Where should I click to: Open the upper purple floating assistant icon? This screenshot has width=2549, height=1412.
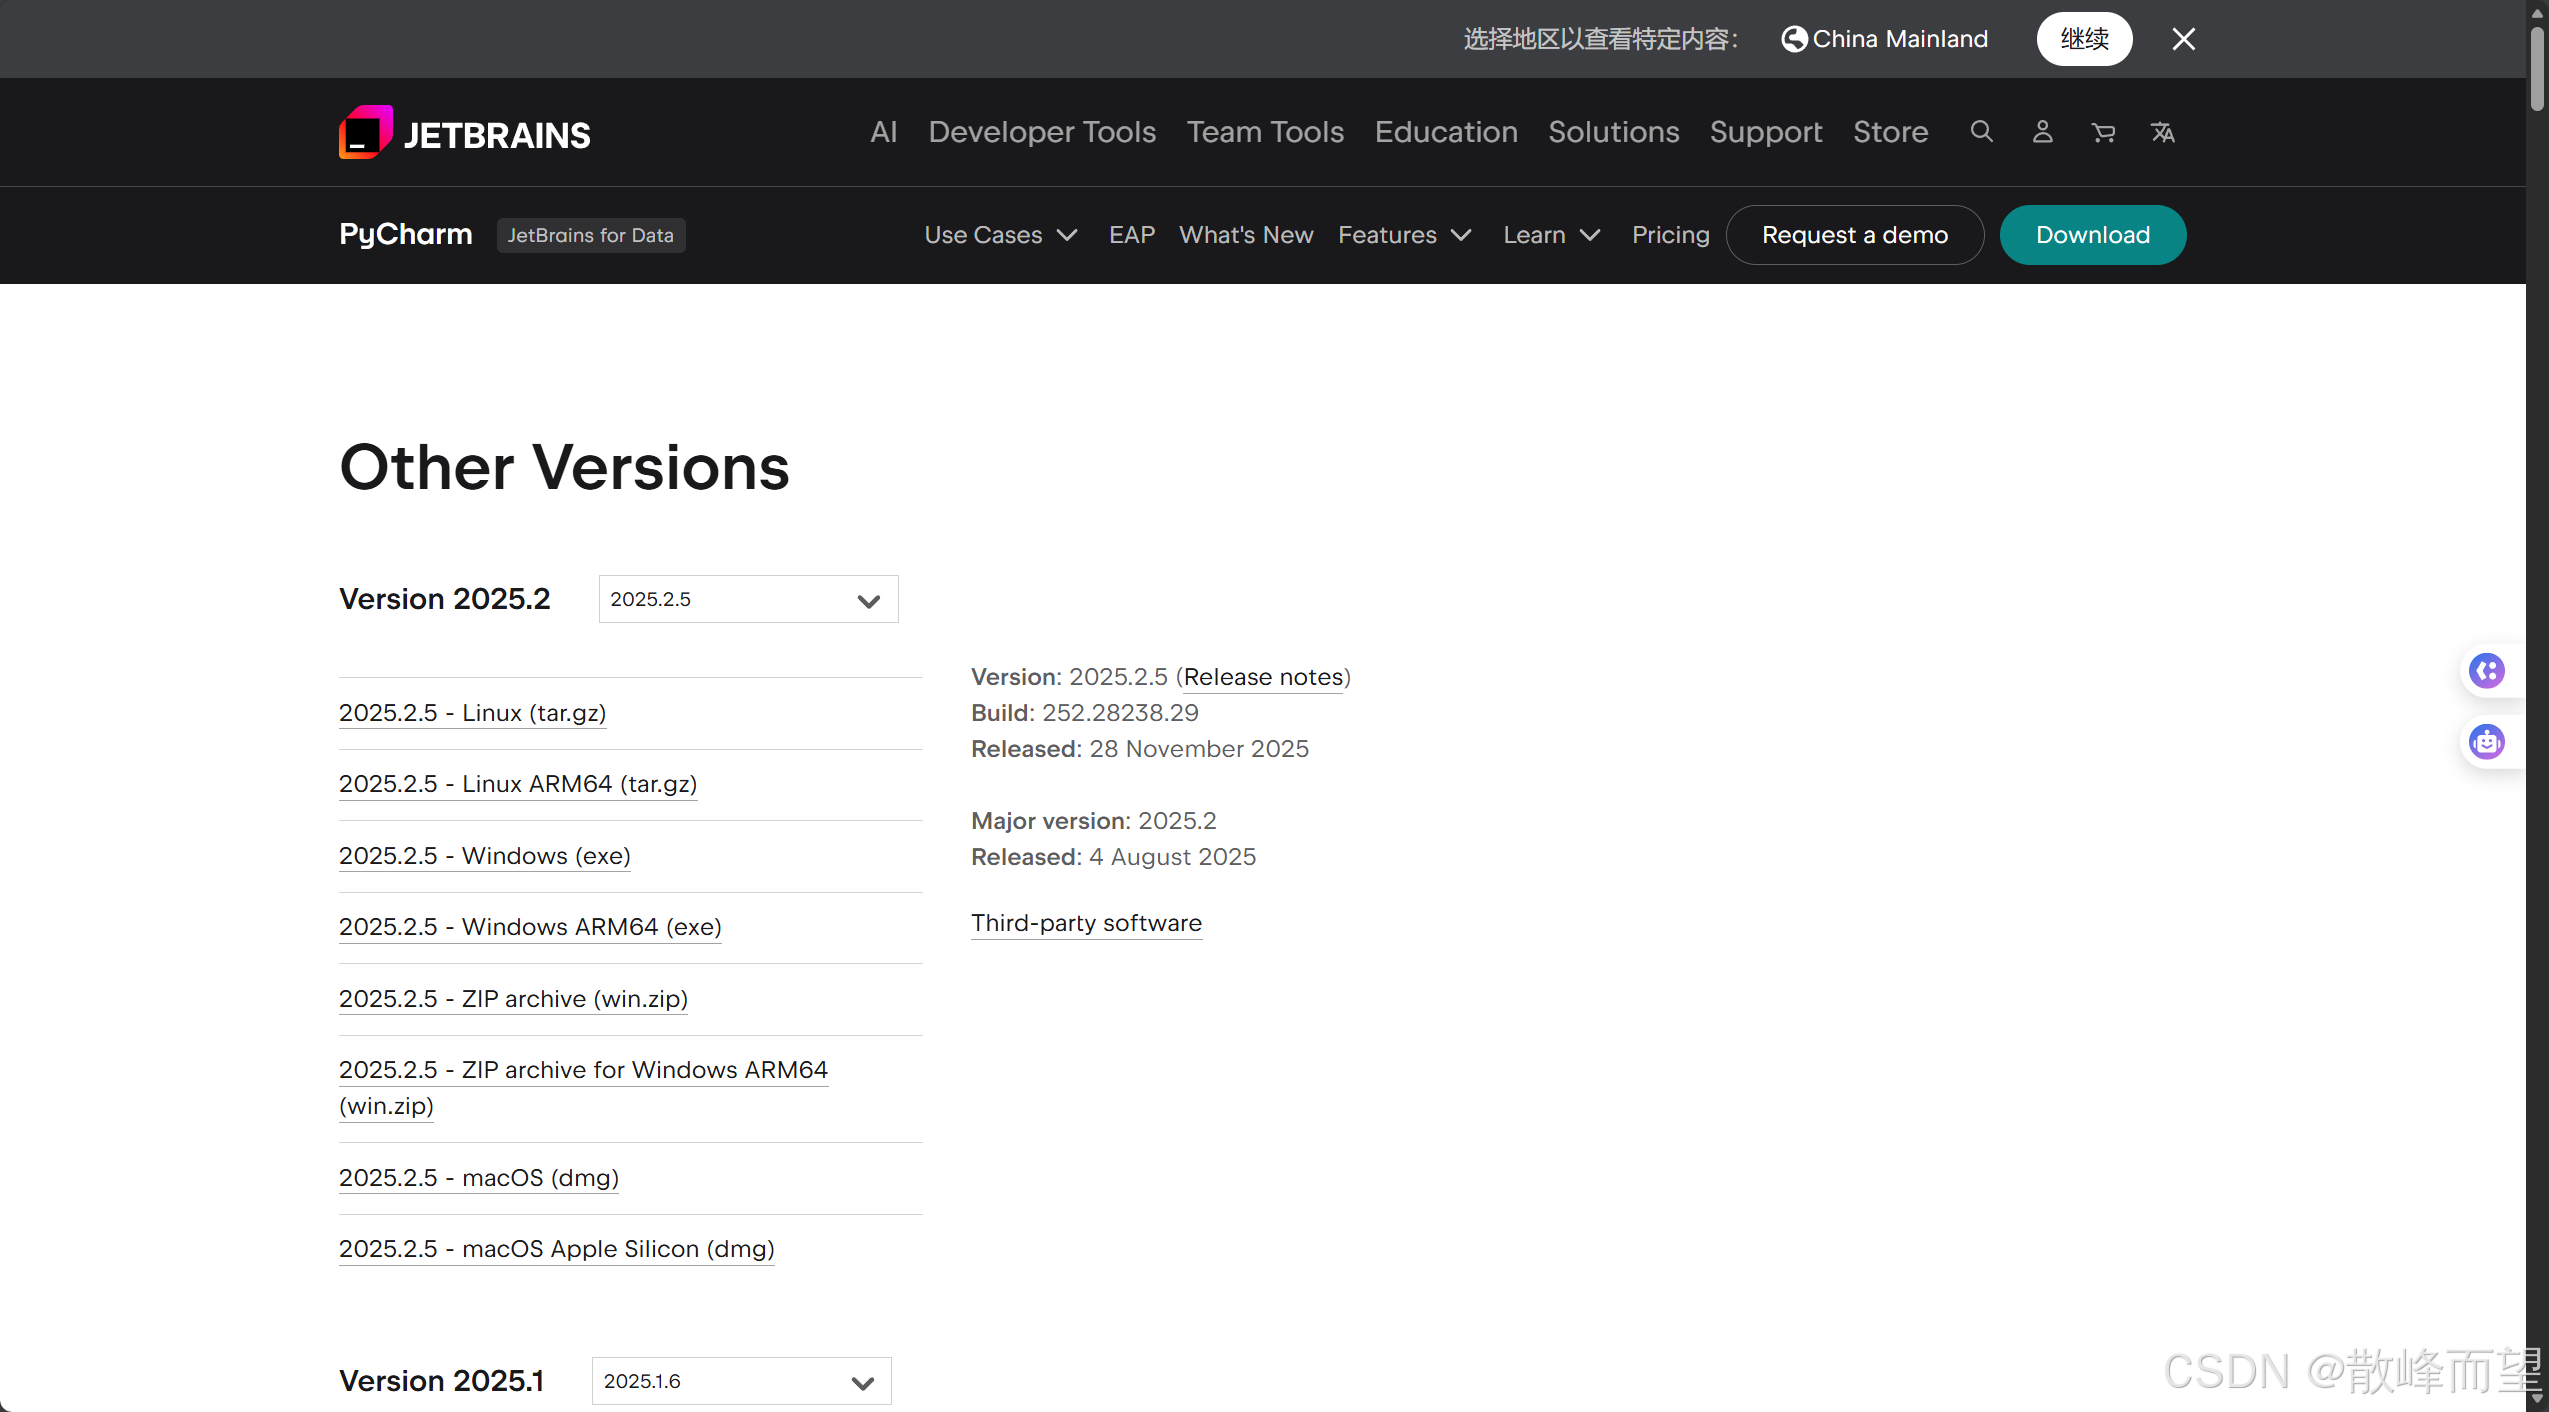[2486, 671]
